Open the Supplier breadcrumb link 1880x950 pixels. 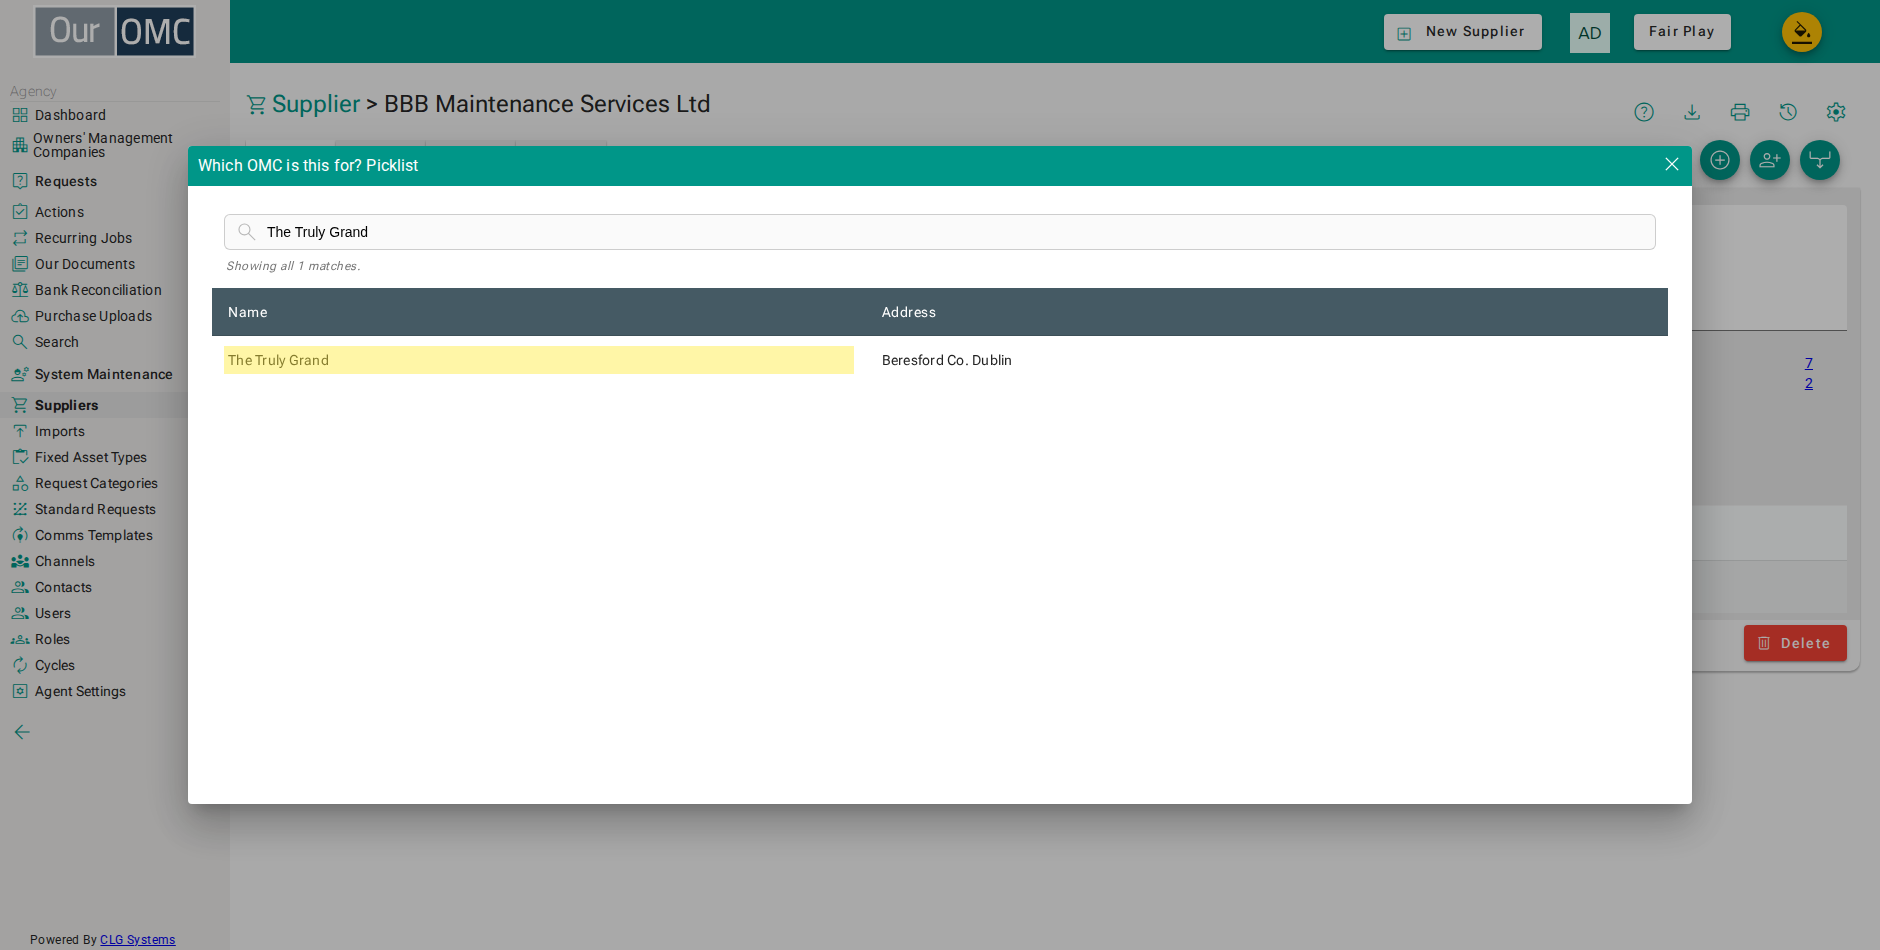click(x=315, y=104)
